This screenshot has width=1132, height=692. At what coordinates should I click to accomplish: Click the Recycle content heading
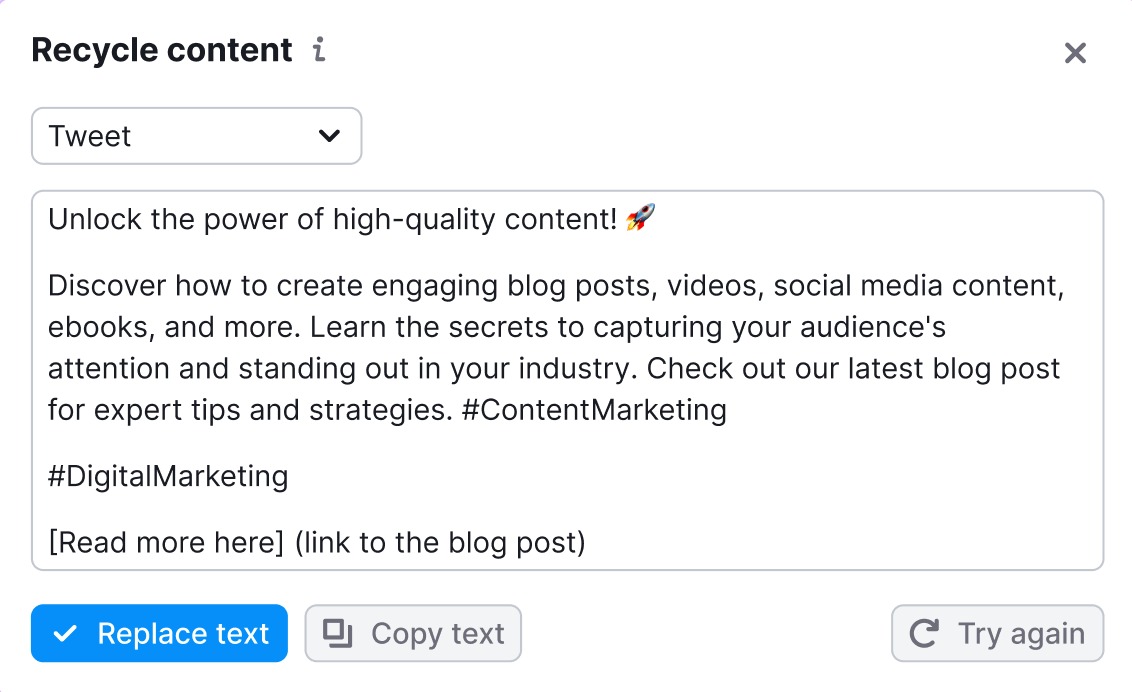click(162, 50)
